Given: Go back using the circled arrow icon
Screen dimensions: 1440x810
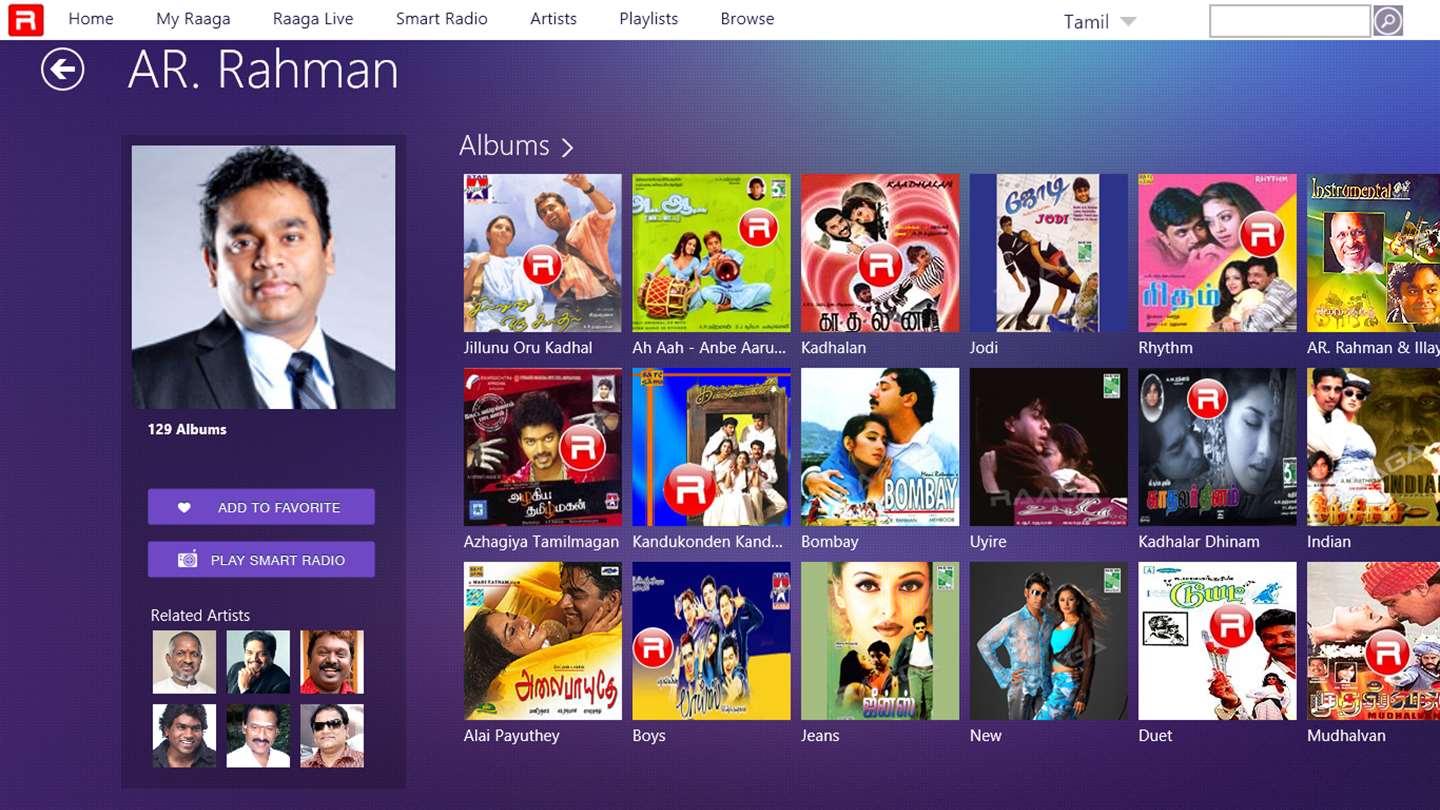Looking at the screenshot, I should pos(62,69).
